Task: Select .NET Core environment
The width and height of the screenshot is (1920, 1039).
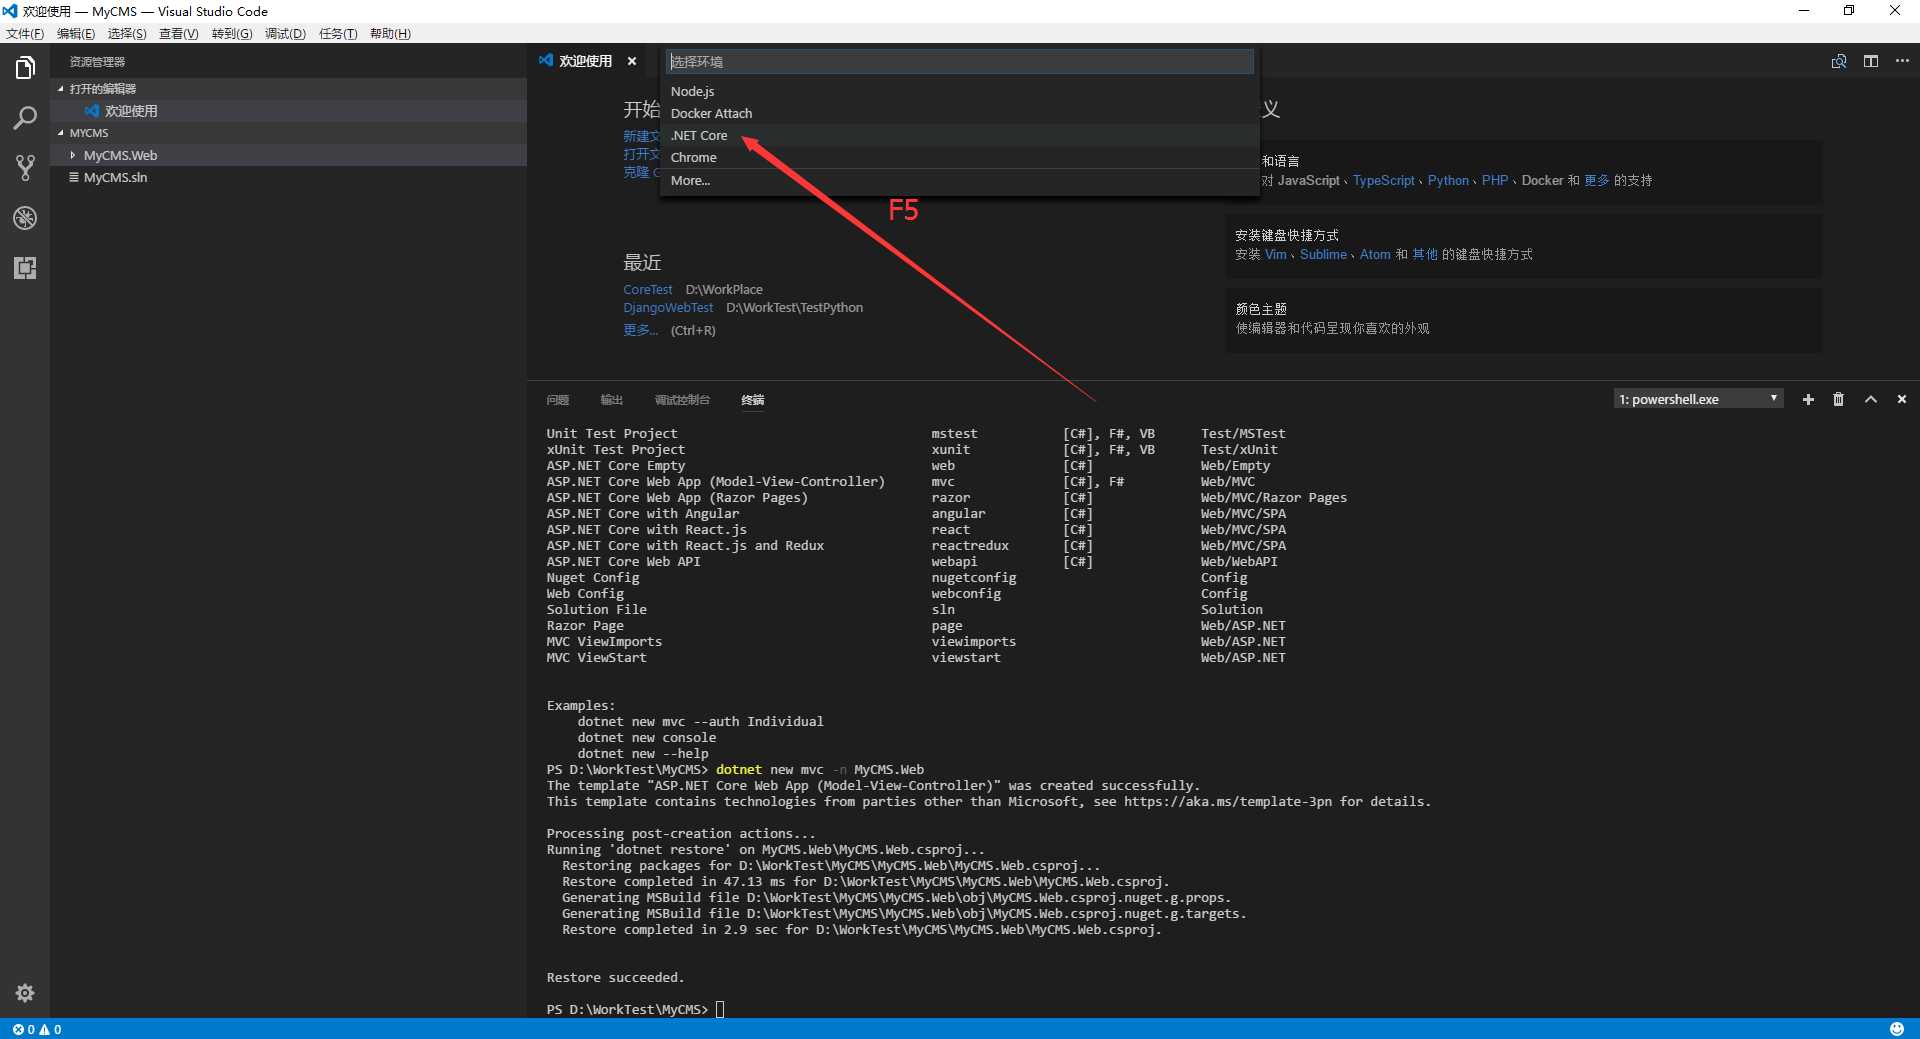Action: [959, 135]
